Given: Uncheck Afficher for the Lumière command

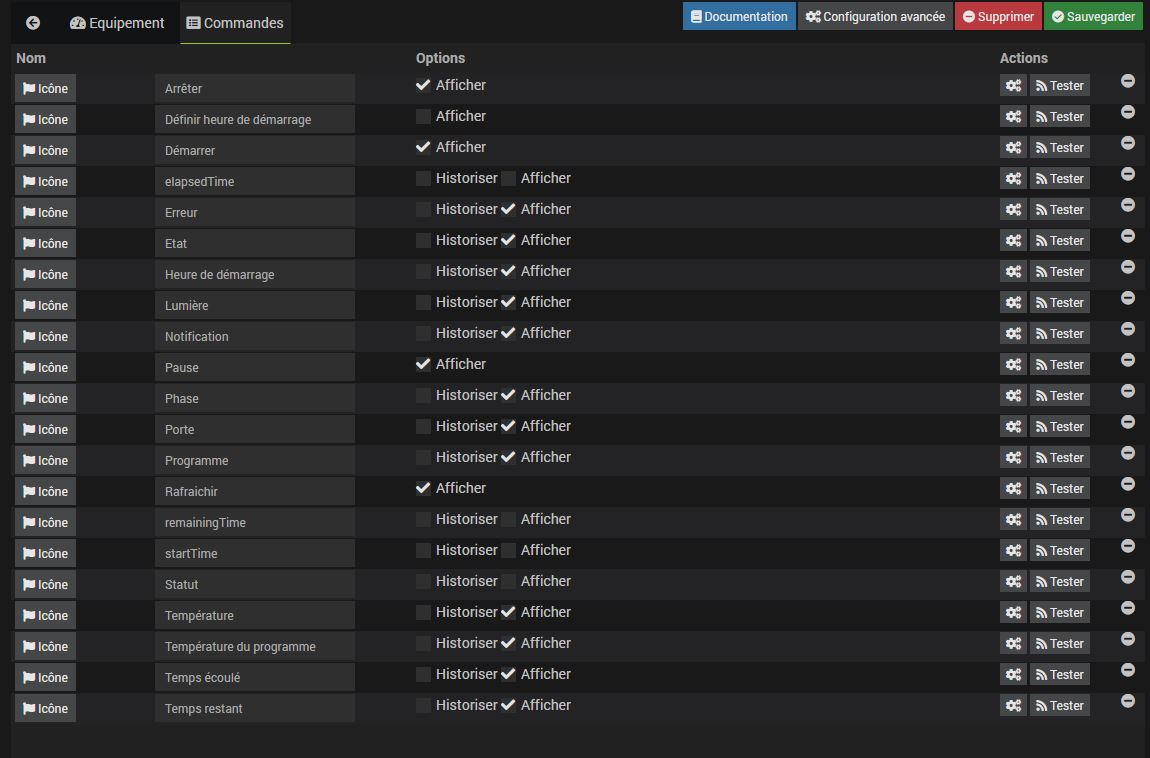Looking at the screenshot, I should [508, 302].
